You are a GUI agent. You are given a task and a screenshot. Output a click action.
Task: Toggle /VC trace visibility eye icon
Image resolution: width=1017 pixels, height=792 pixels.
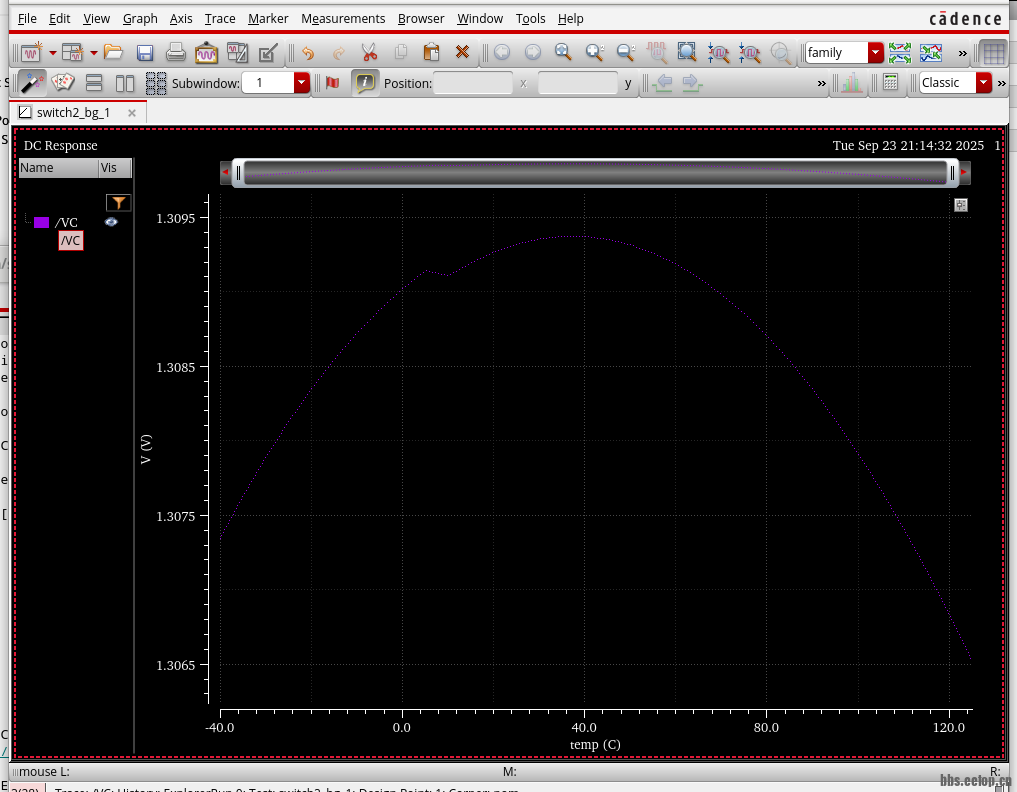point(112,222)
